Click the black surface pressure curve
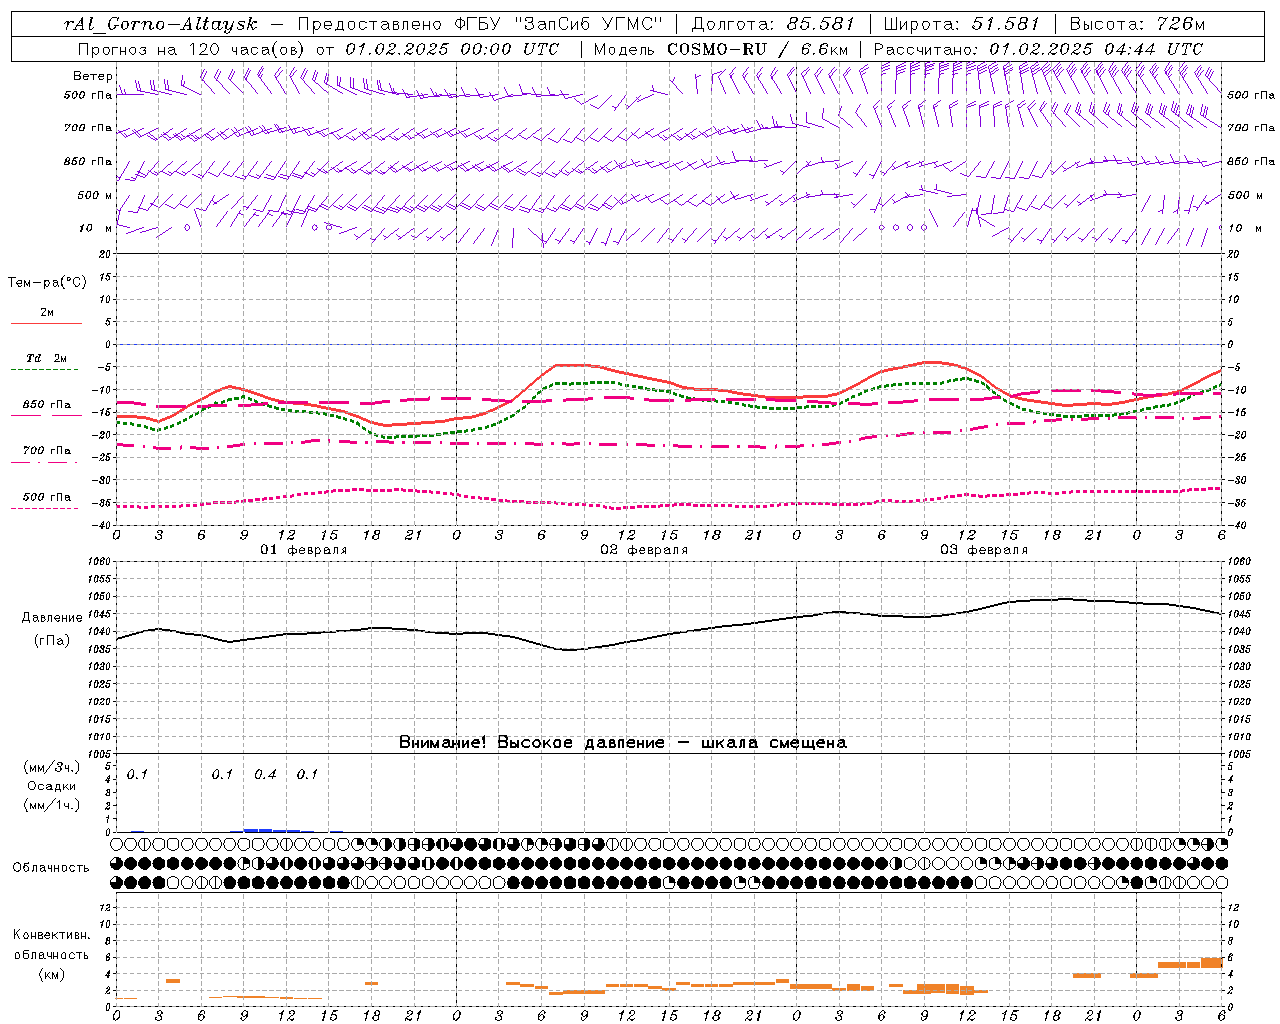 click(x=670, y=633)
